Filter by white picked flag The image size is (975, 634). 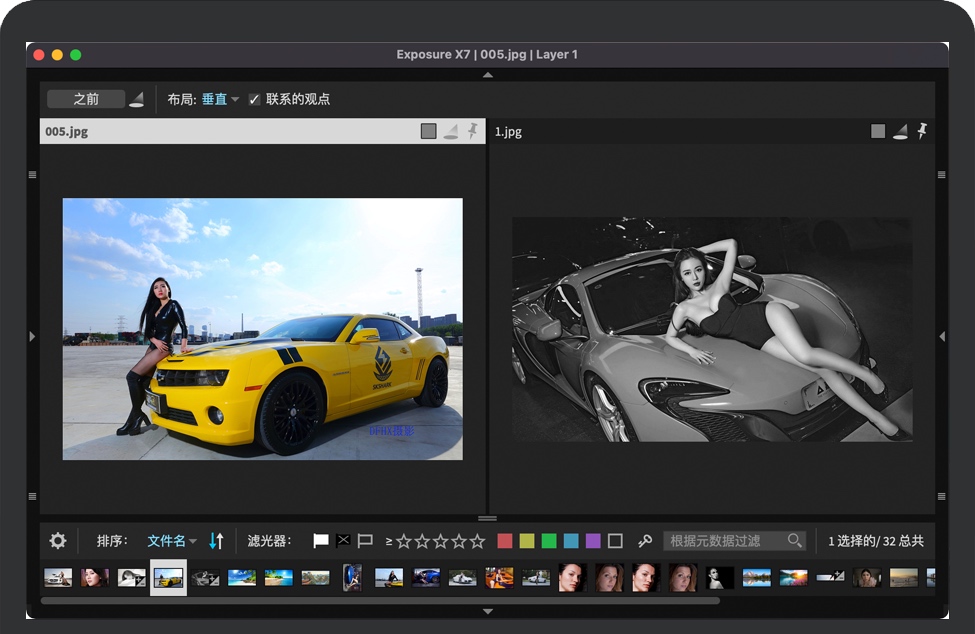click(320, 541)
